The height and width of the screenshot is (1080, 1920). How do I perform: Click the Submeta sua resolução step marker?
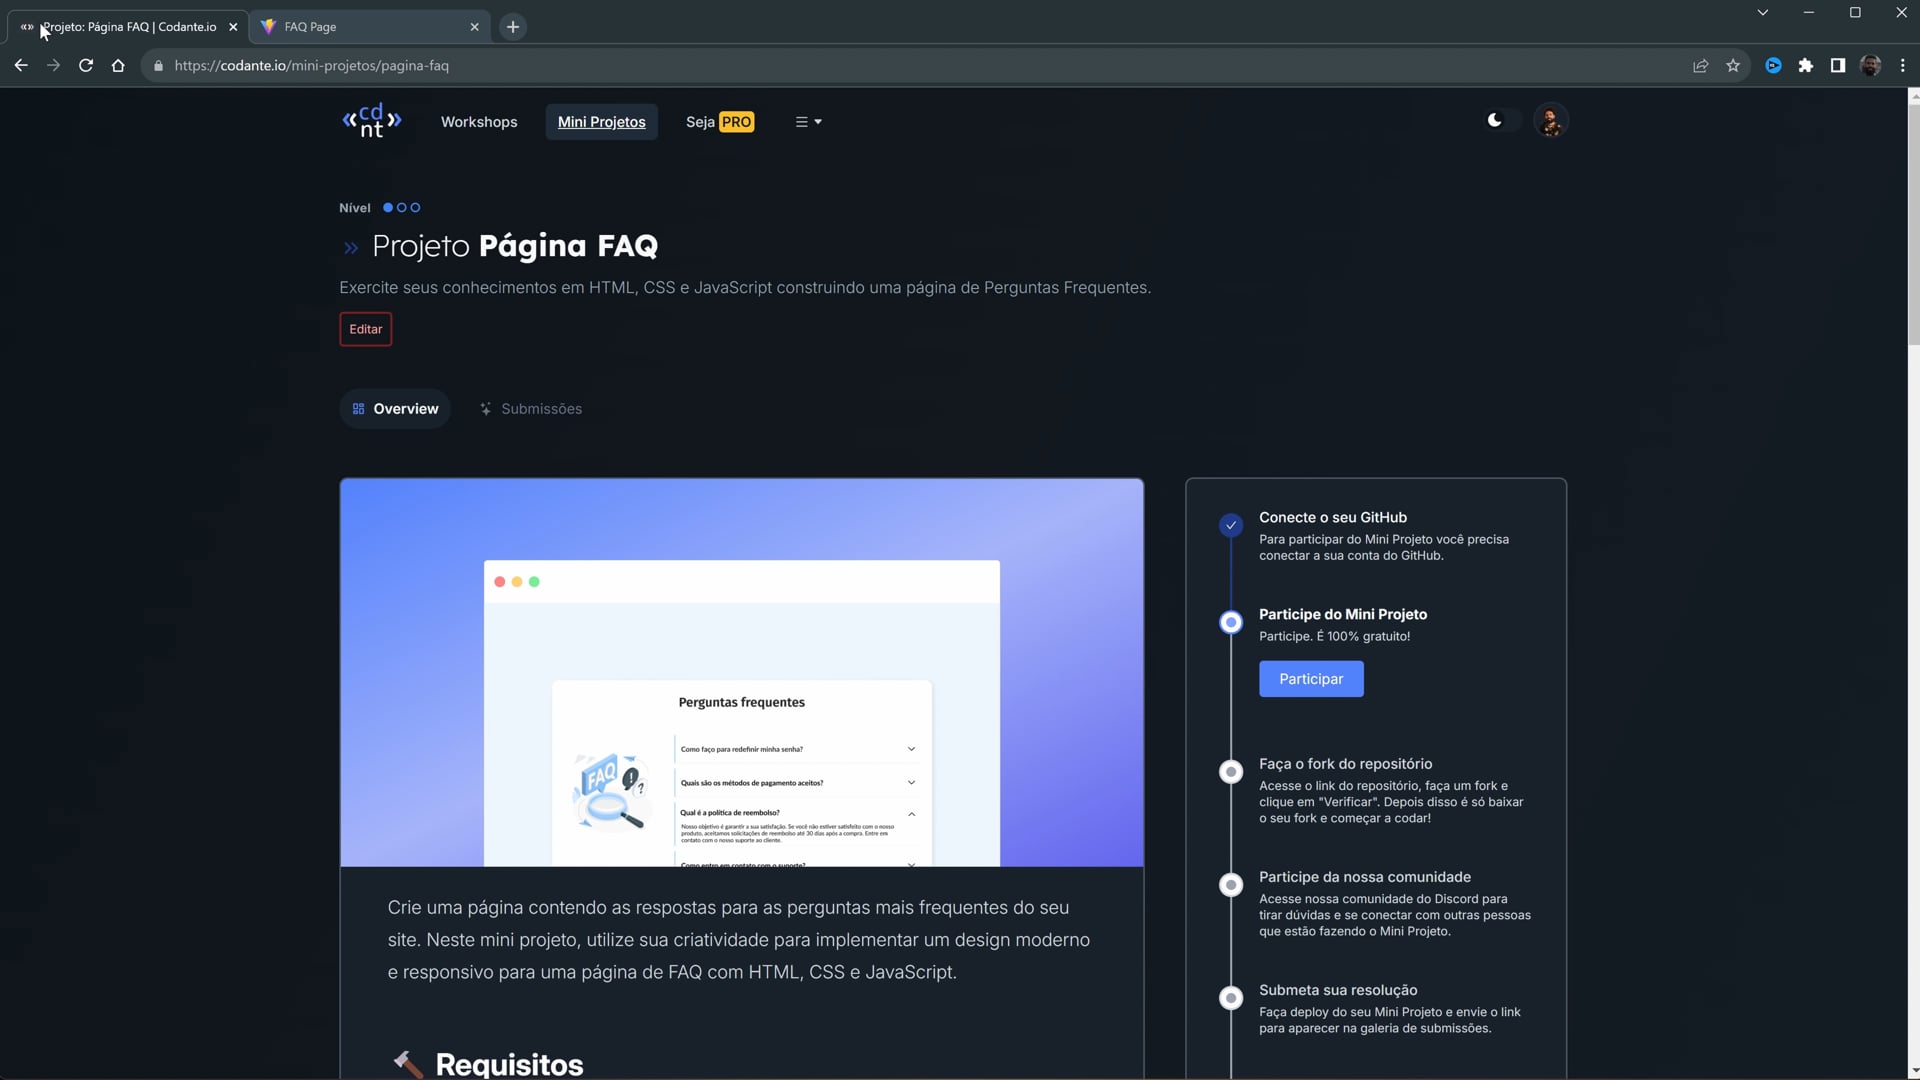(1231, 998)
